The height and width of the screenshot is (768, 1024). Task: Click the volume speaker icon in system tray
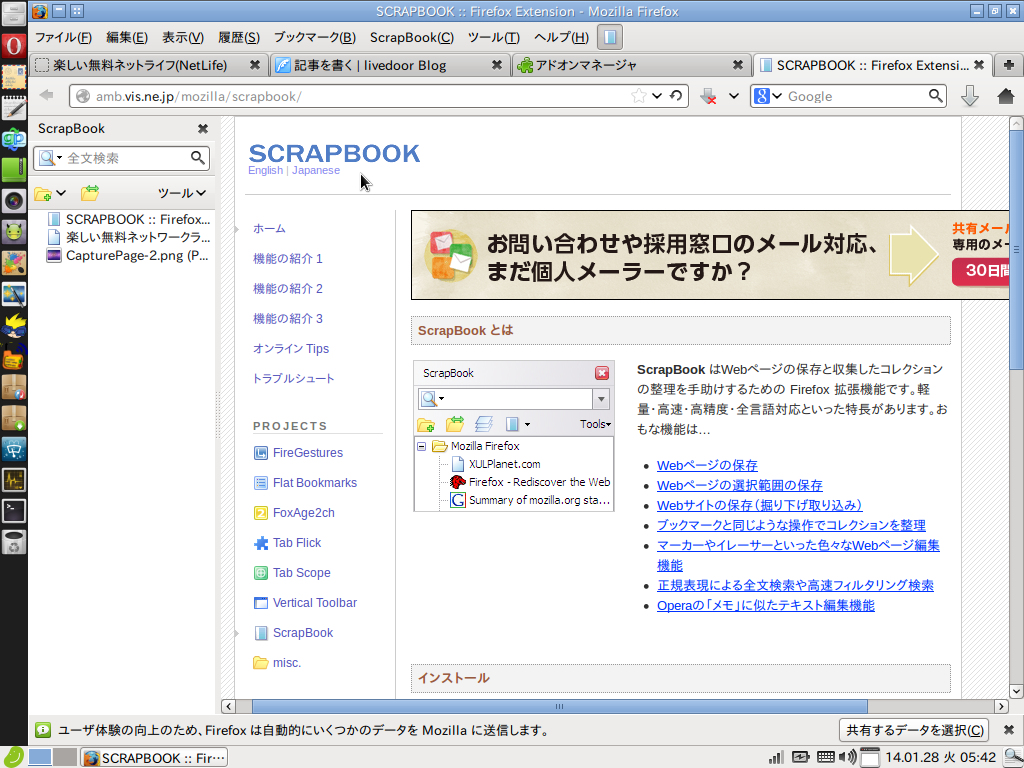(x=848, y=757)
